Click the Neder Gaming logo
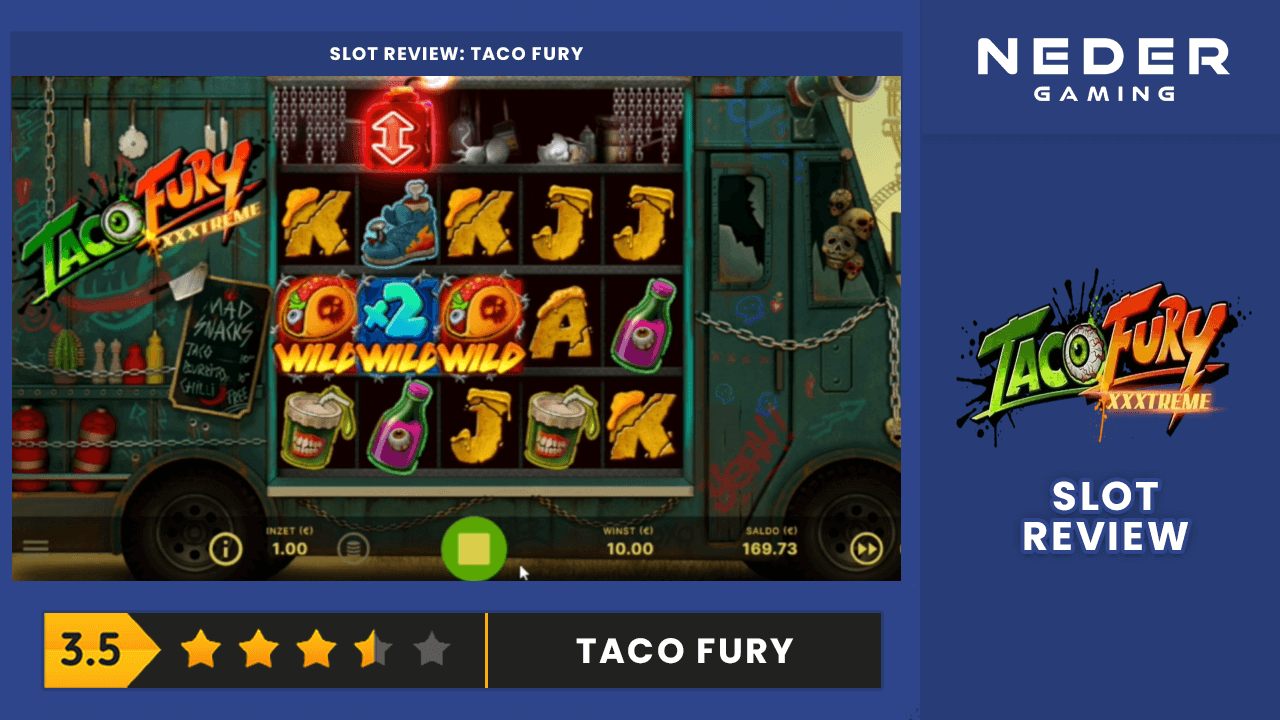Image resolution: width=1280 pixels, height=720 pixels. coord(1103,70)
